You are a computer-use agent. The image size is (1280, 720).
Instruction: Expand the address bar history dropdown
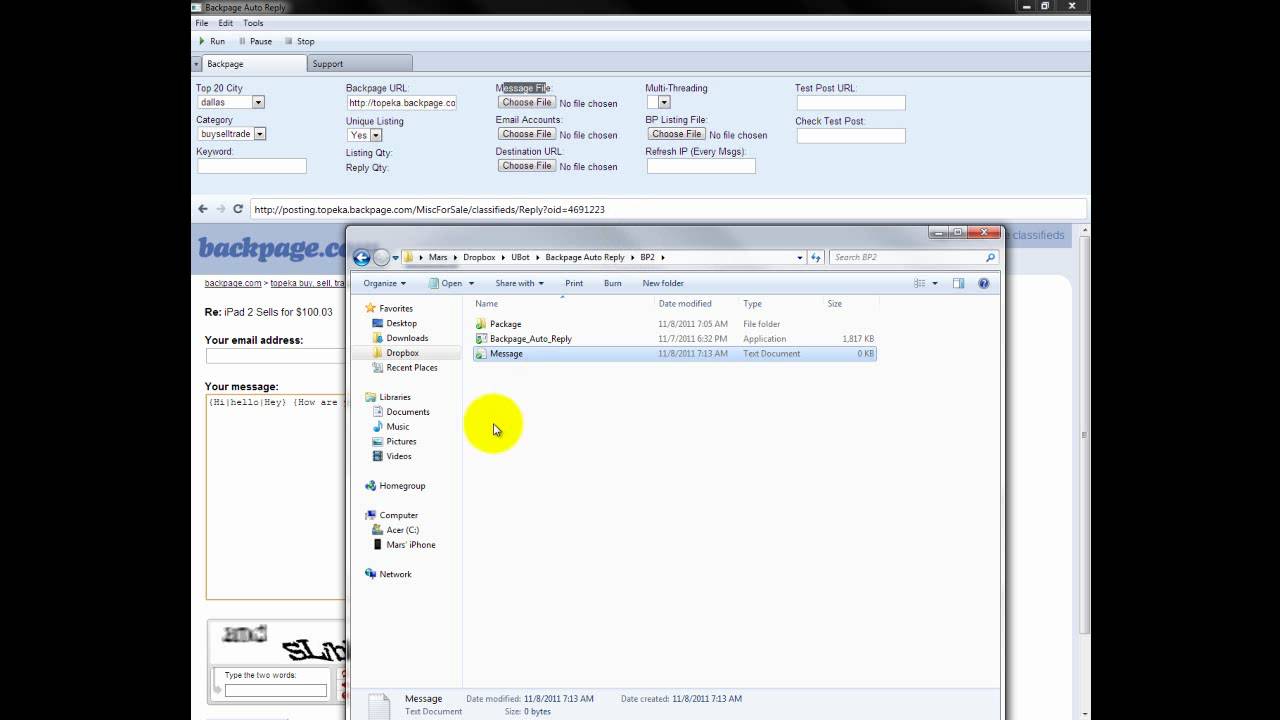799,257
